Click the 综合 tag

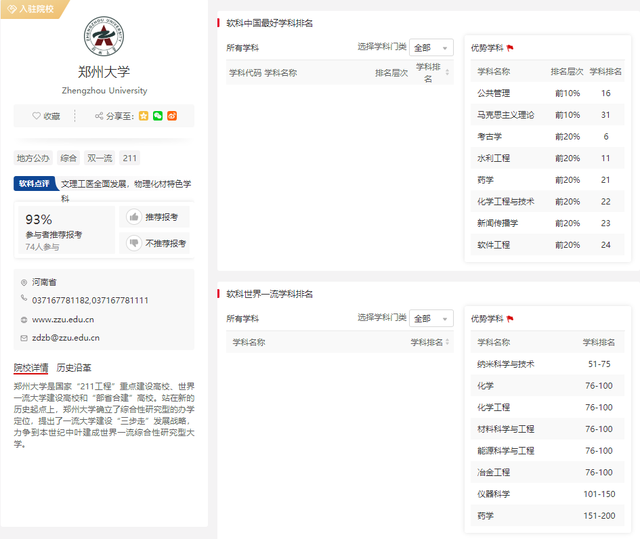68,158
